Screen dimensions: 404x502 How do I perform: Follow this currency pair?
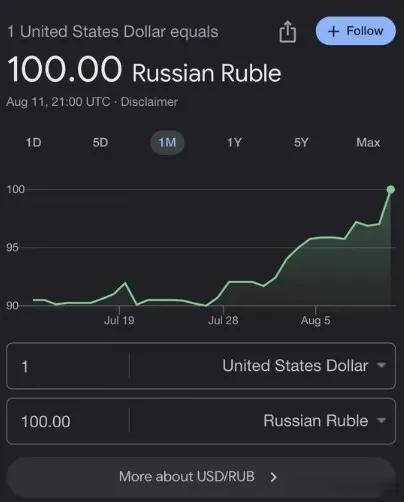[356, 31]
